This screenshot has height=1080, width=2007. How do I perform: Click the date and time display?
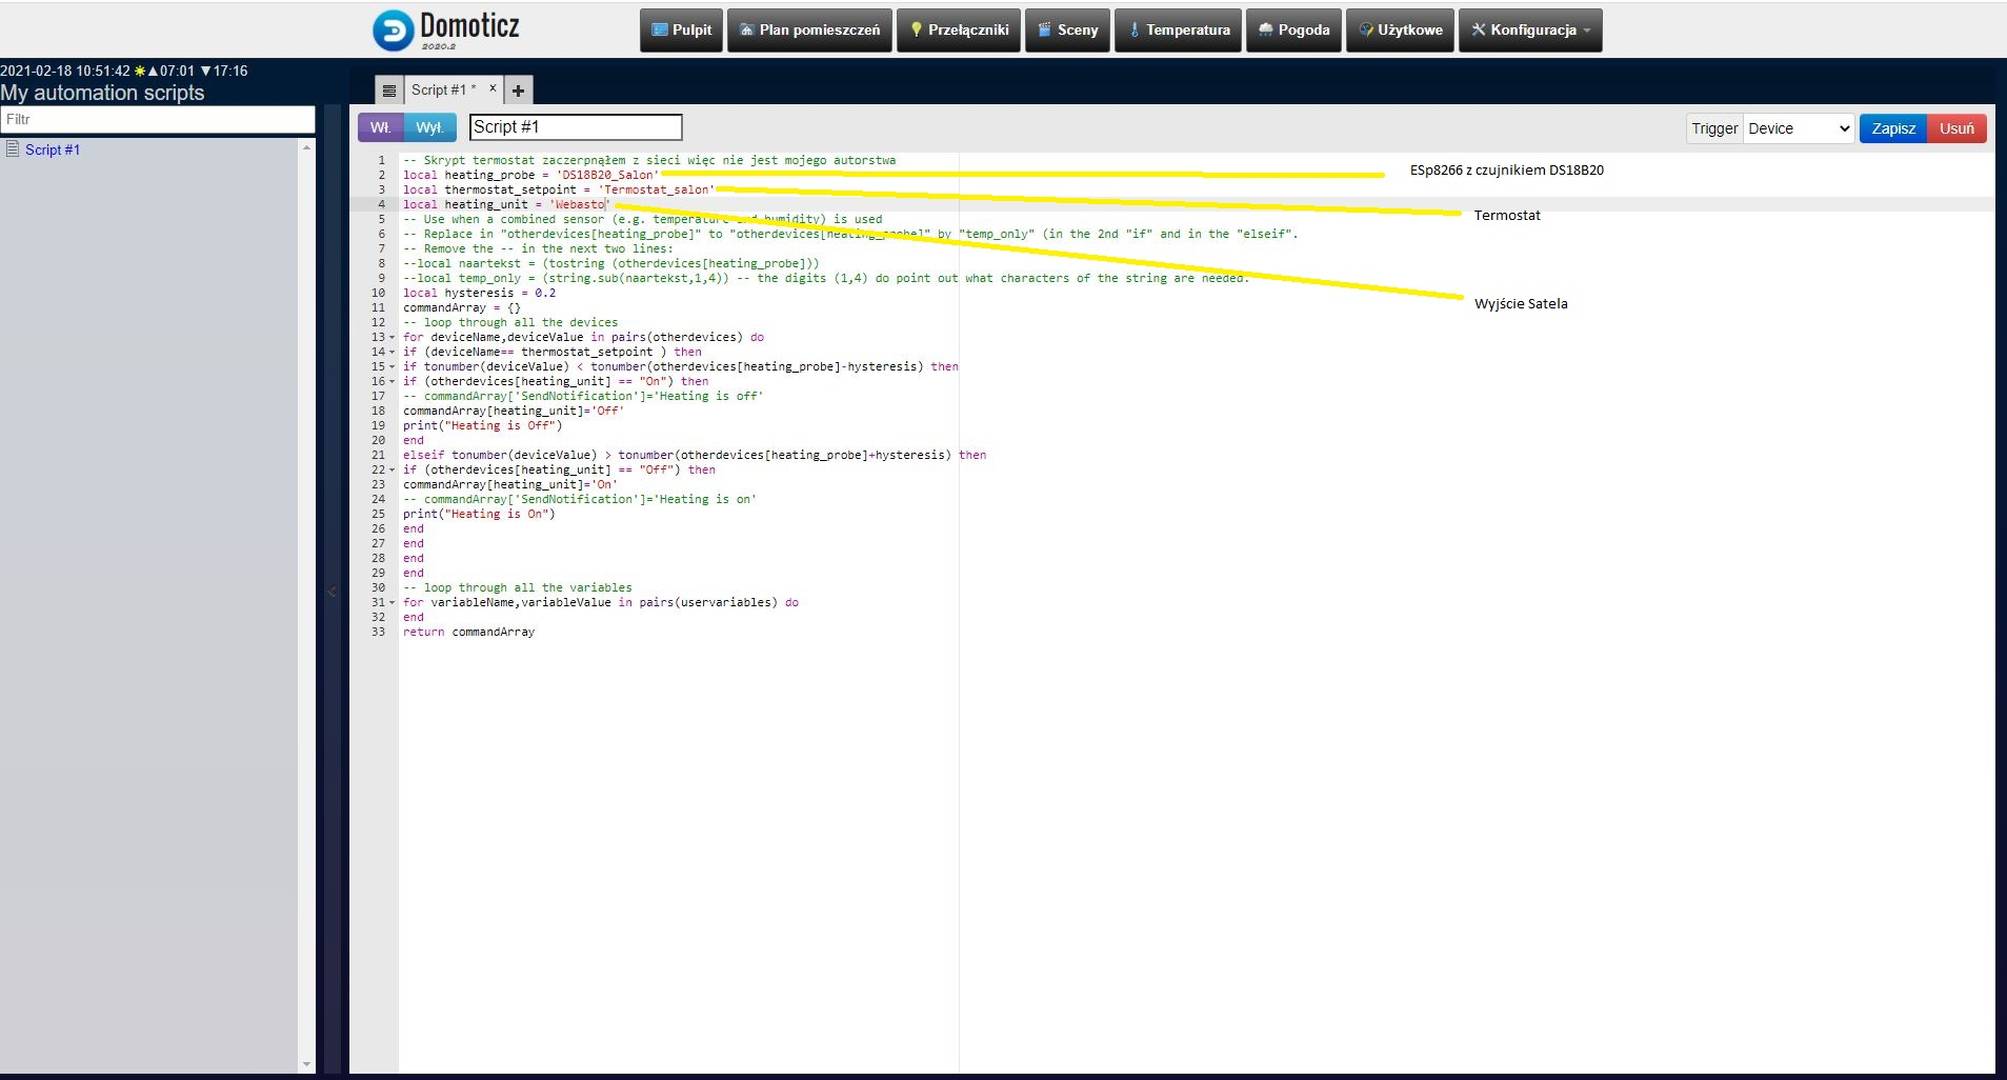(x=124, y=71)
